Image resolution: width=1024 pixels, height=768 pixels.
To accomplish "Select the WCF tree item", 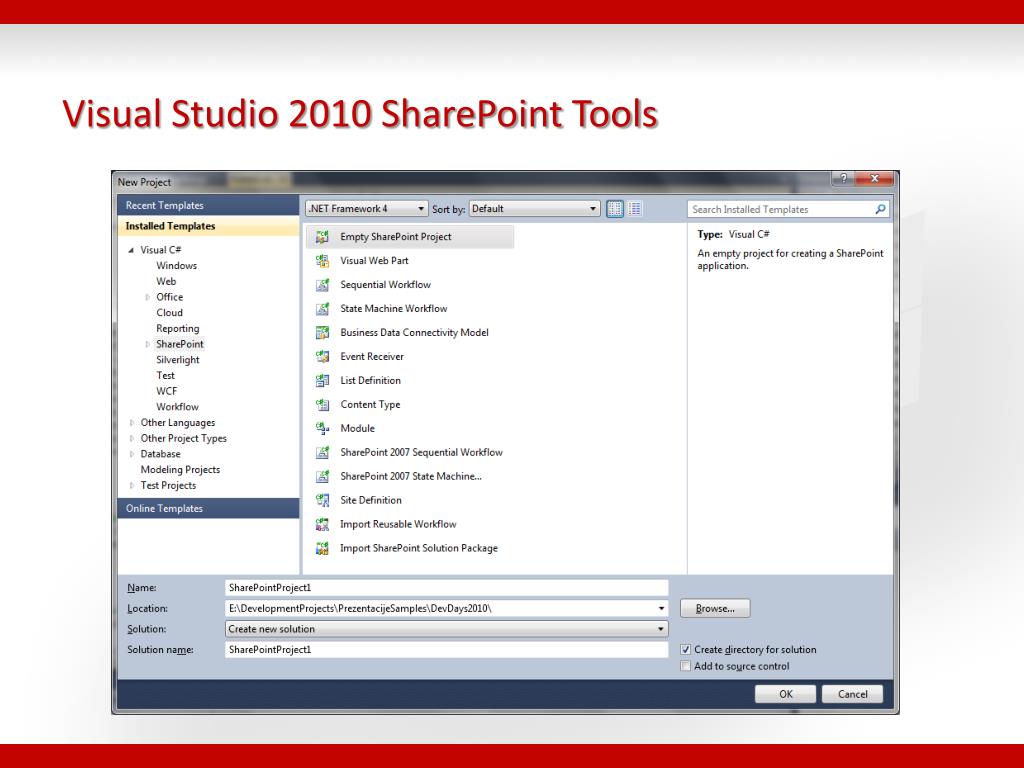I will click(167, 391).
